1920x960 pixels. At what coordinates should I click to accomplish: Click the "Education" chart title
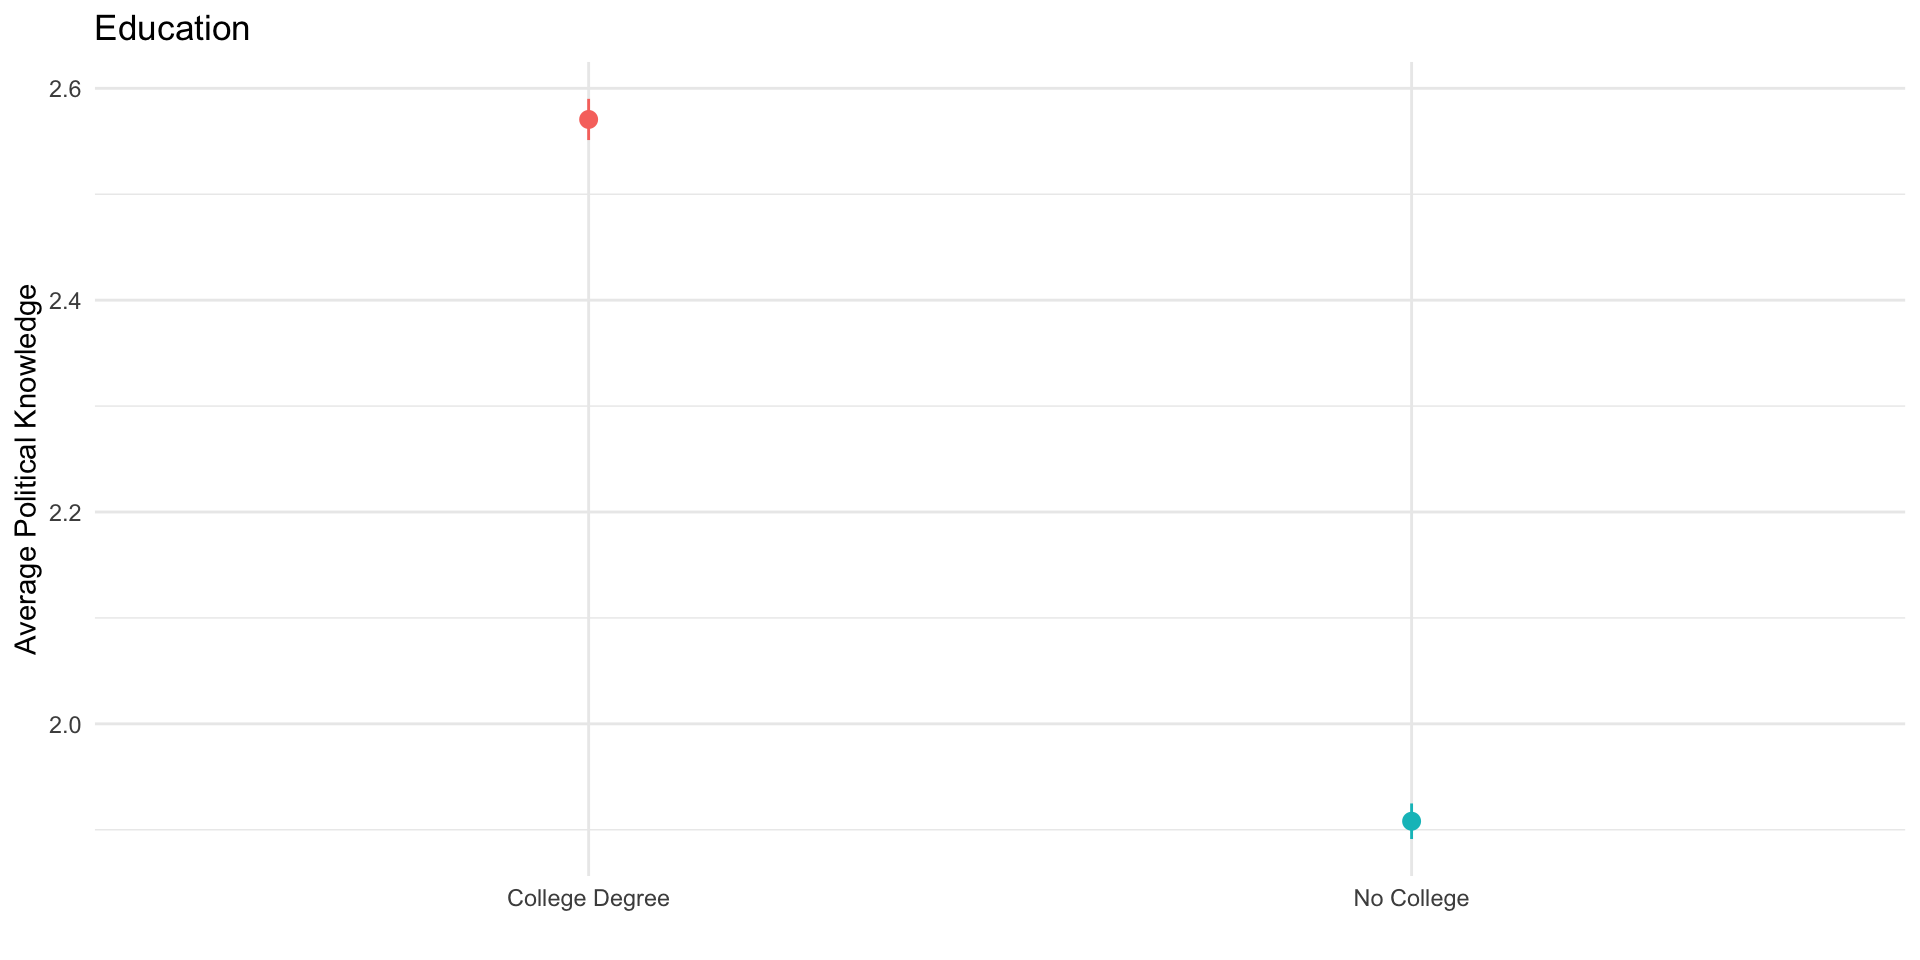tap(172, 29)
